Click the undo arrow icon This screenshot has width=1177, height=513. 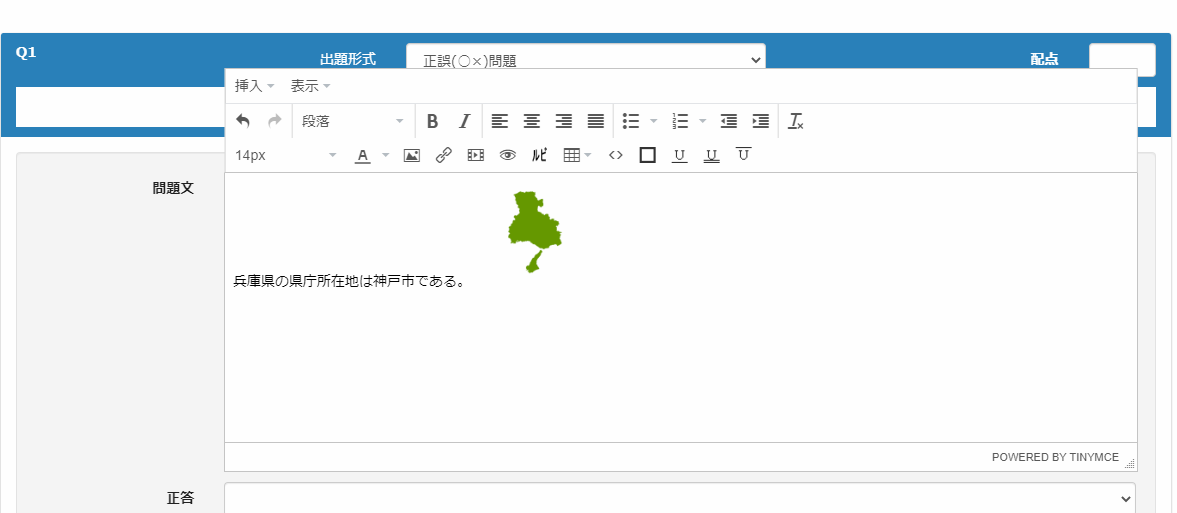[x=243, y=121]
